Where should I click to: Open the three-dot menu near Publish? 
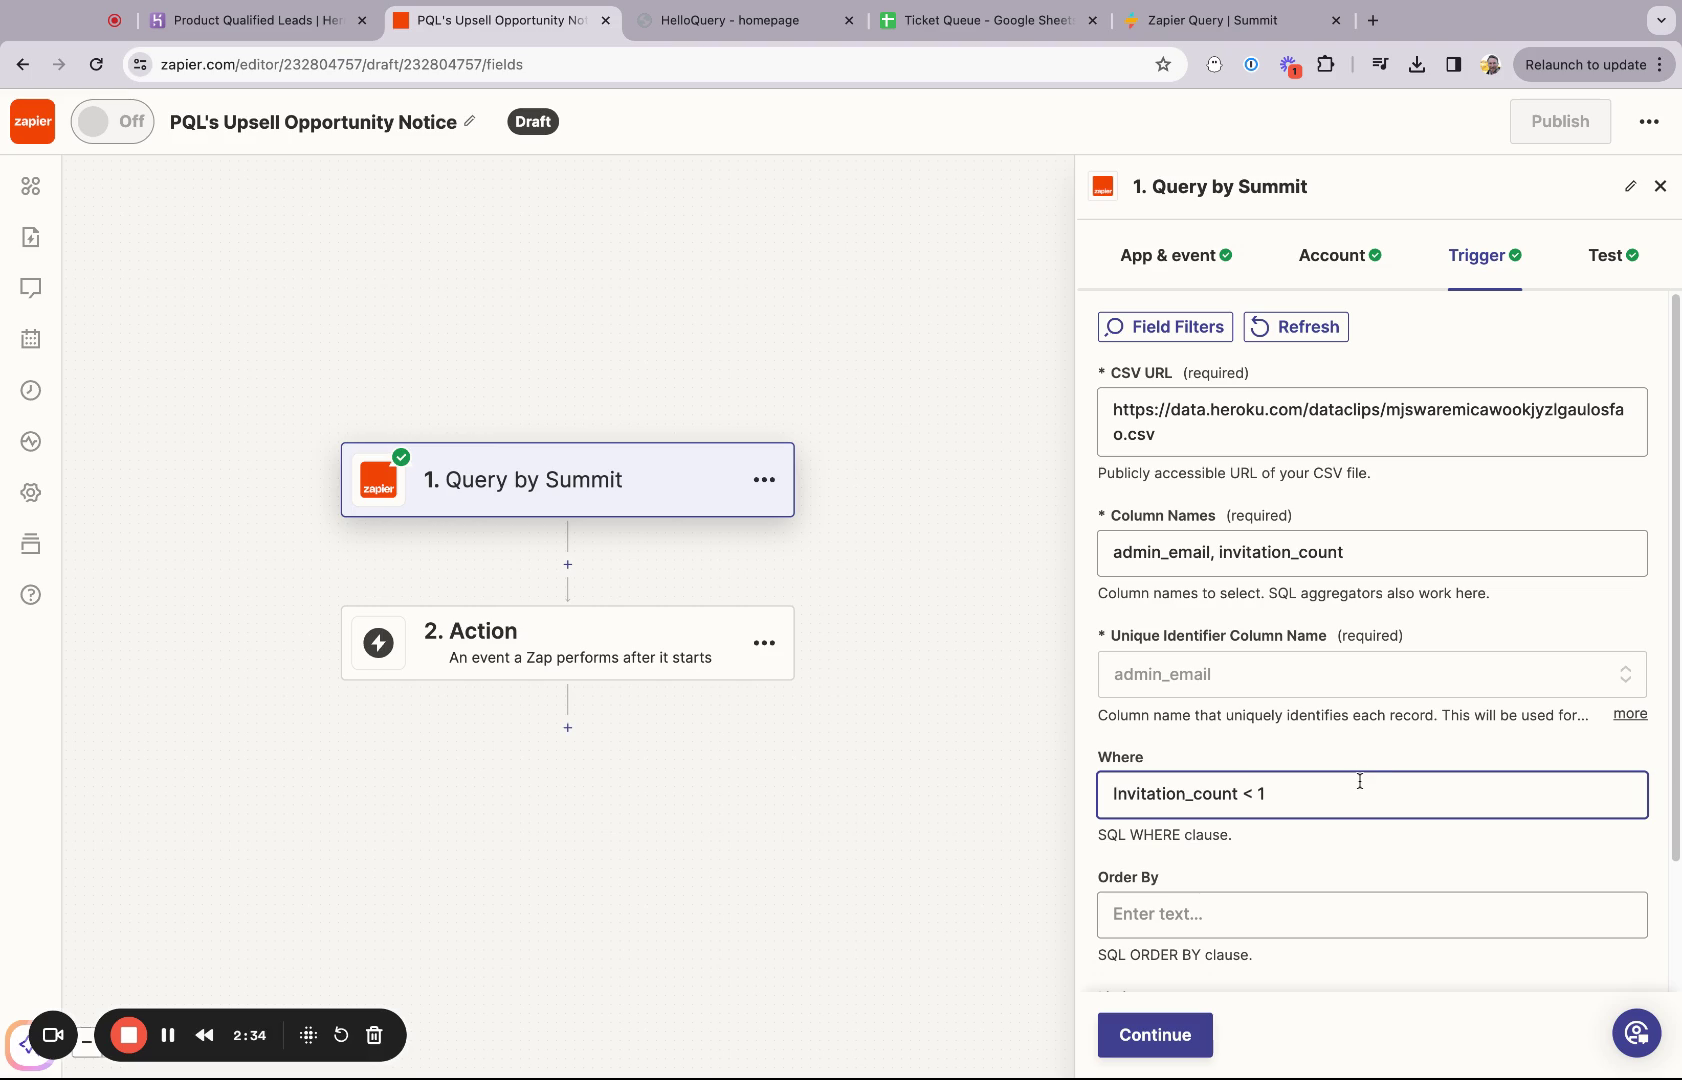[1651, 121]
